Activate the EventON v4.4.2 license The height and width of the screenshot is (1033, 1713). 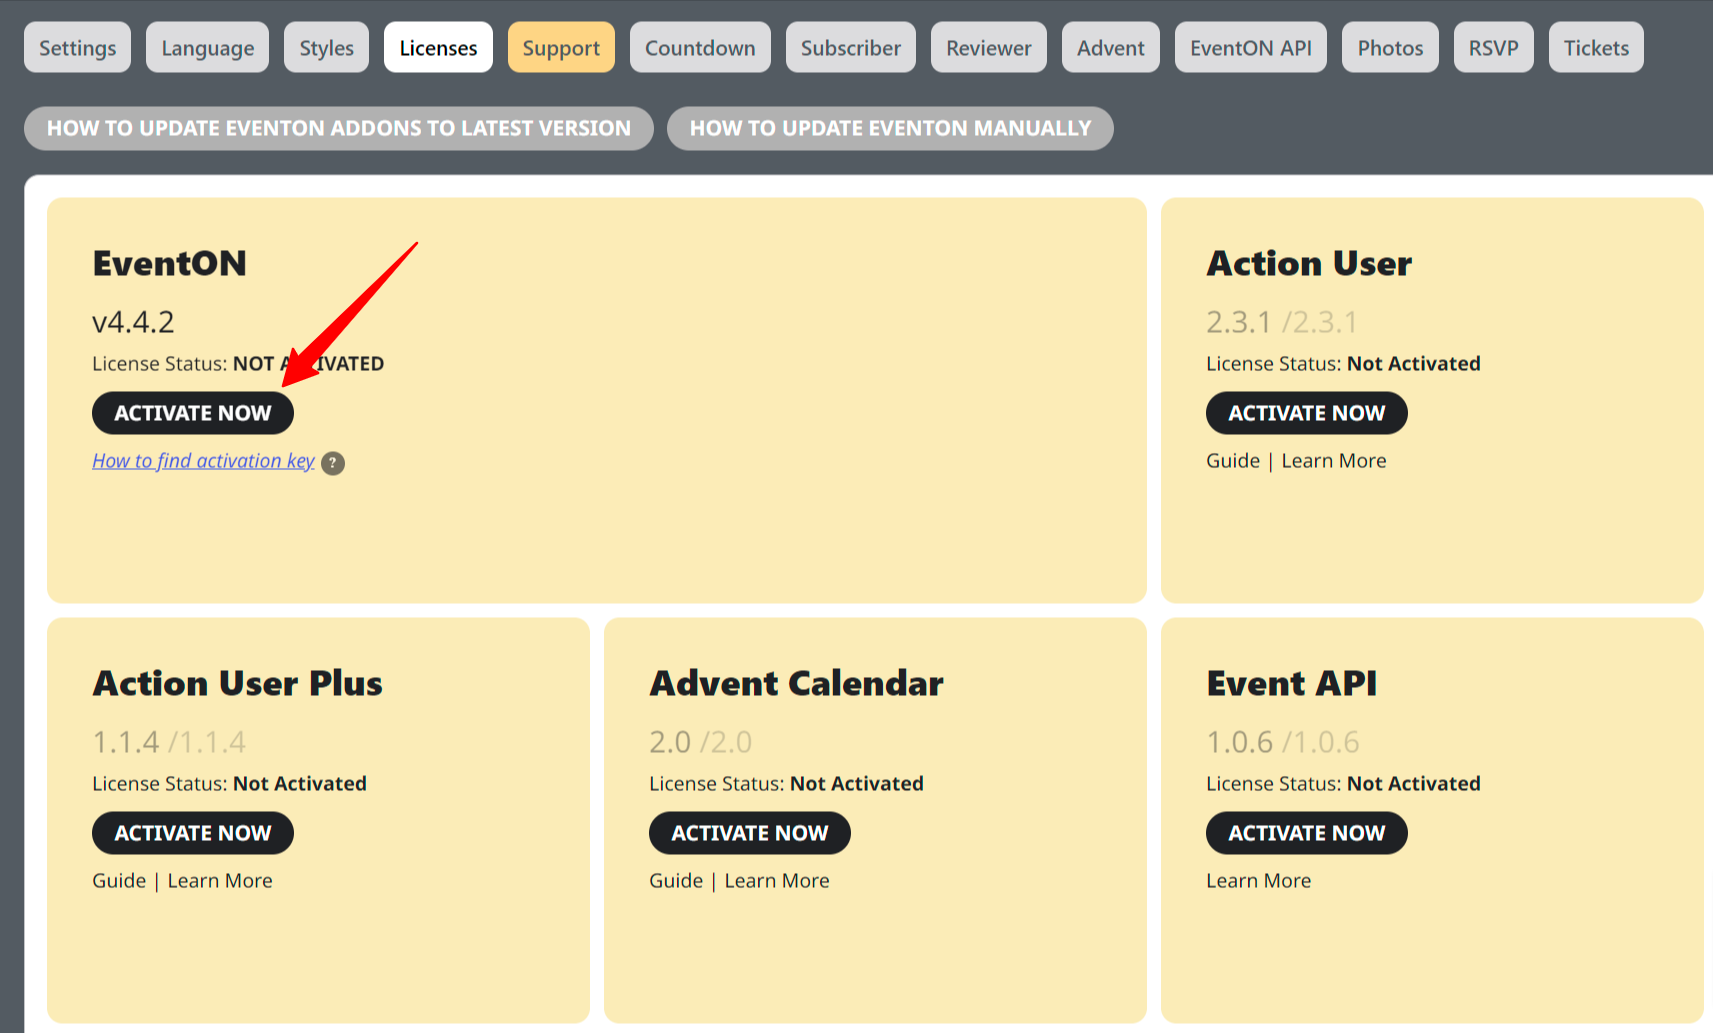[193, 413]
